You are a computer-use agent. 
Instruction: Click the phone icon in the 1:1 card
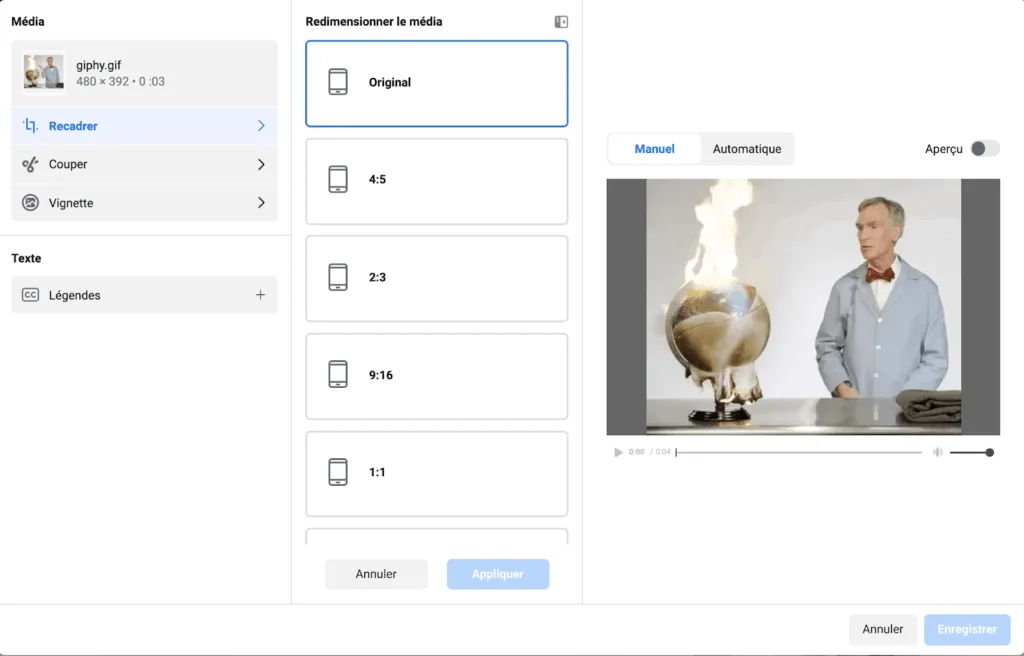[x=338, y=472]
